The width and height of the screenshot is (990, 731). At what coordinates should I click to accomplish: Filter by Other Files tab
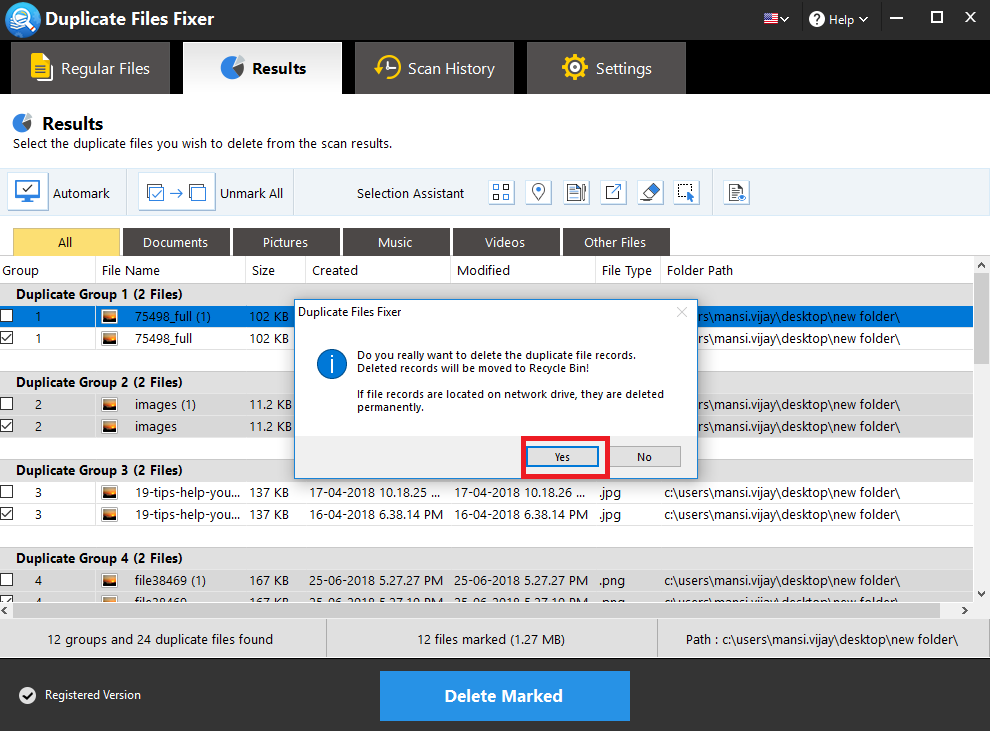click(x=616, y=242)
